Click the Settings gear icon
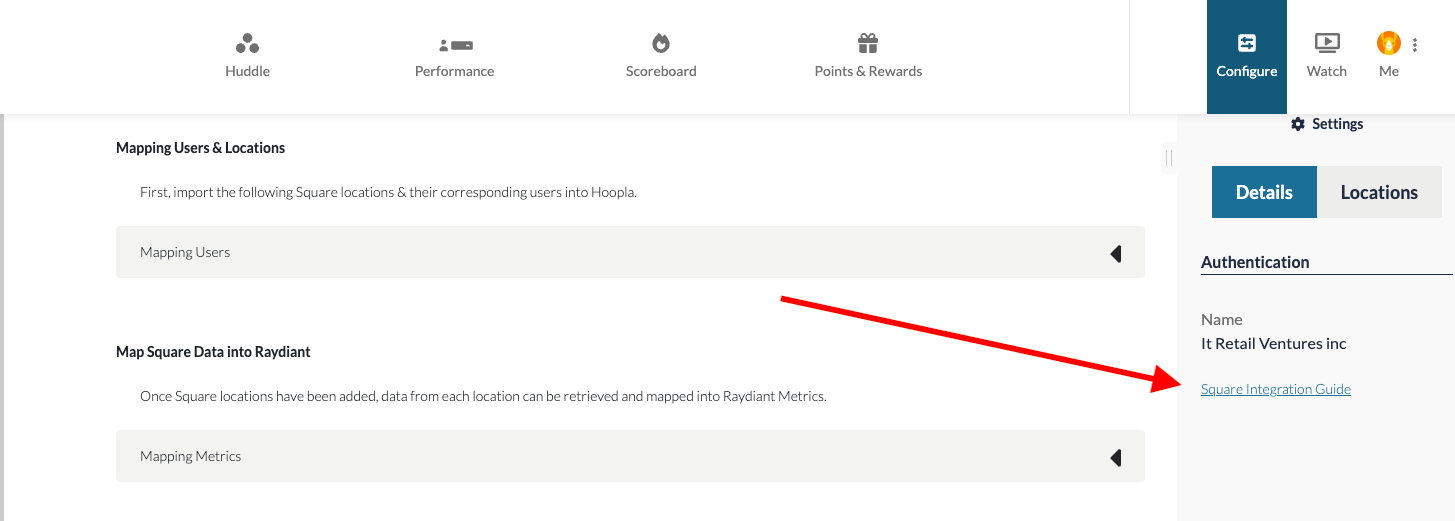This screenshot has height=521, width=1455. click(1298, 124)
